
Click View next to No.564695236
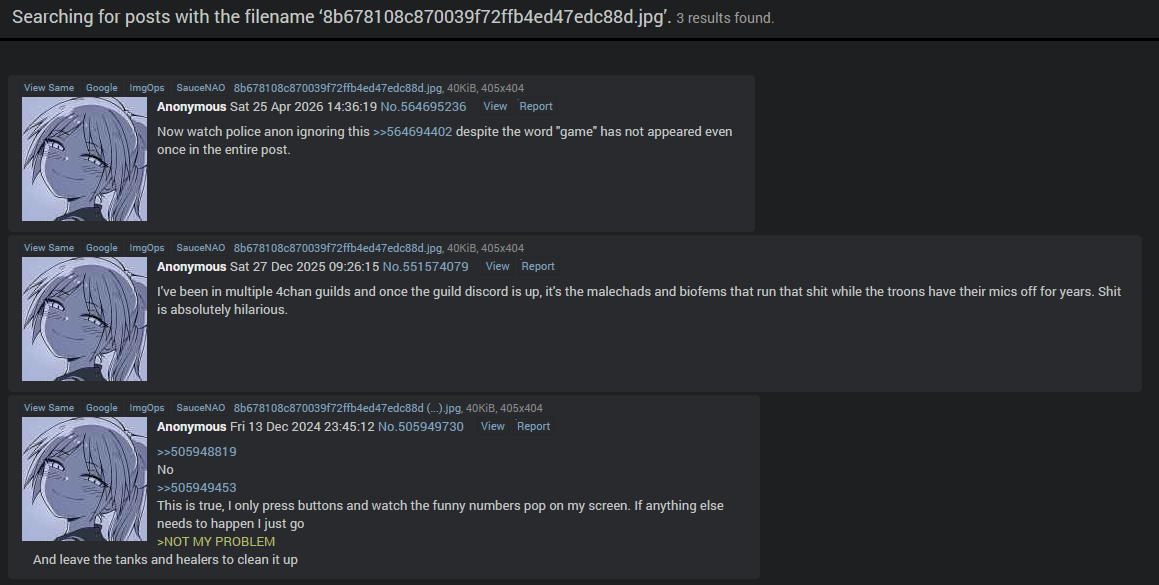click(x=494, y=106)
